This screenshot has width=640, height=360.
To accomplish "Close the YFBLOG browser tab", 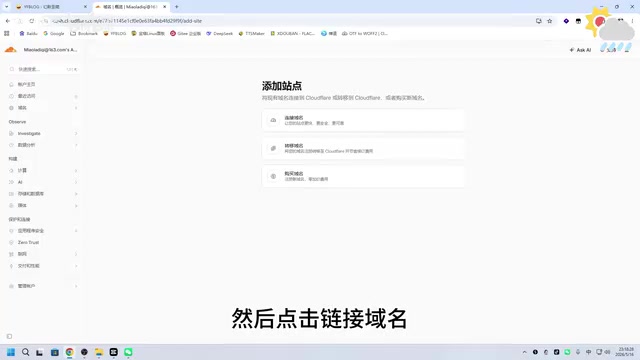I will point(85,7).
